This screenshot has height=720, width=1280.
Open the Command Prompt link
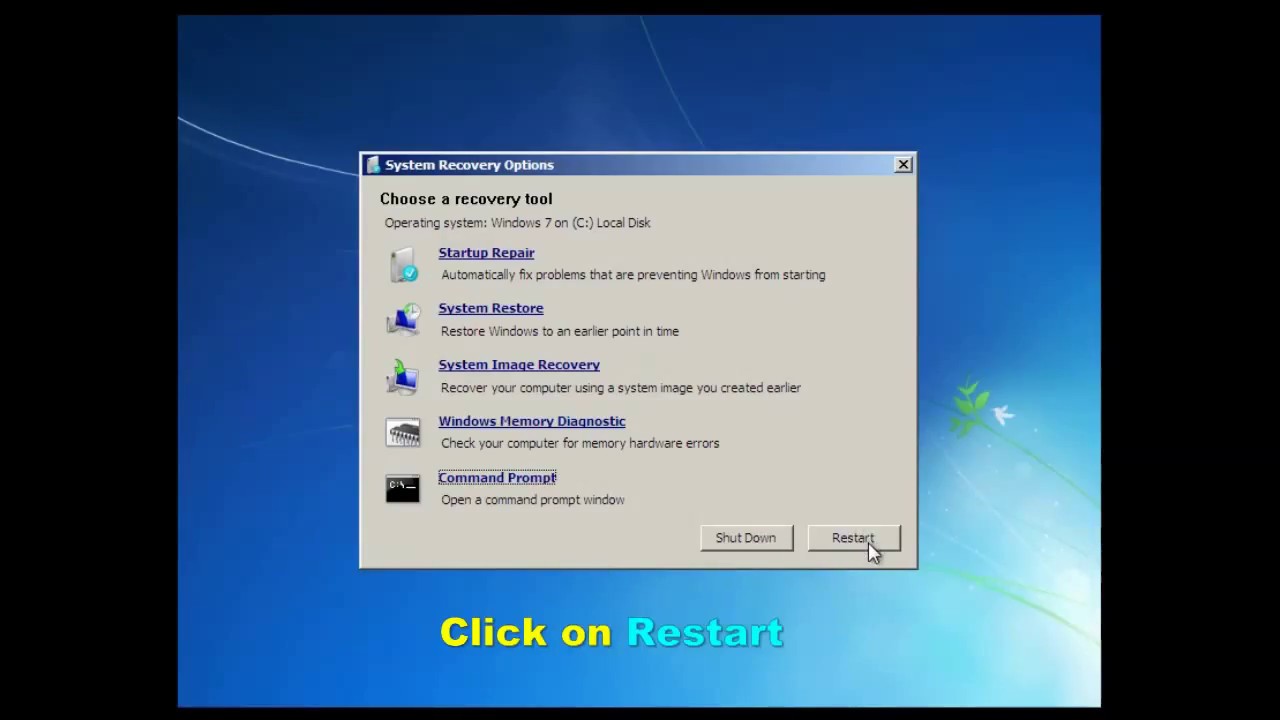497,477
